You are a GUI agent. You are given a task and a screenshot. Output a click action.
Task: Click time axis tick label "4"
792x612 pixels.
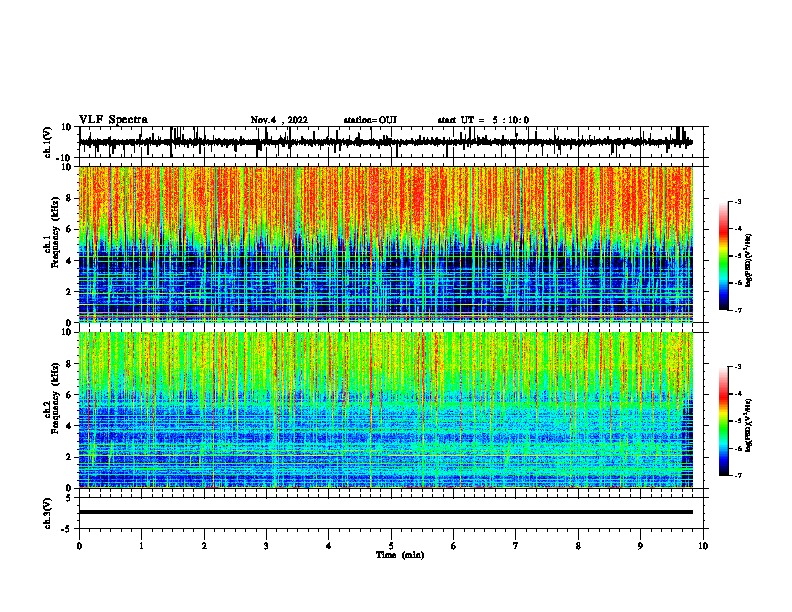[329, 546]
